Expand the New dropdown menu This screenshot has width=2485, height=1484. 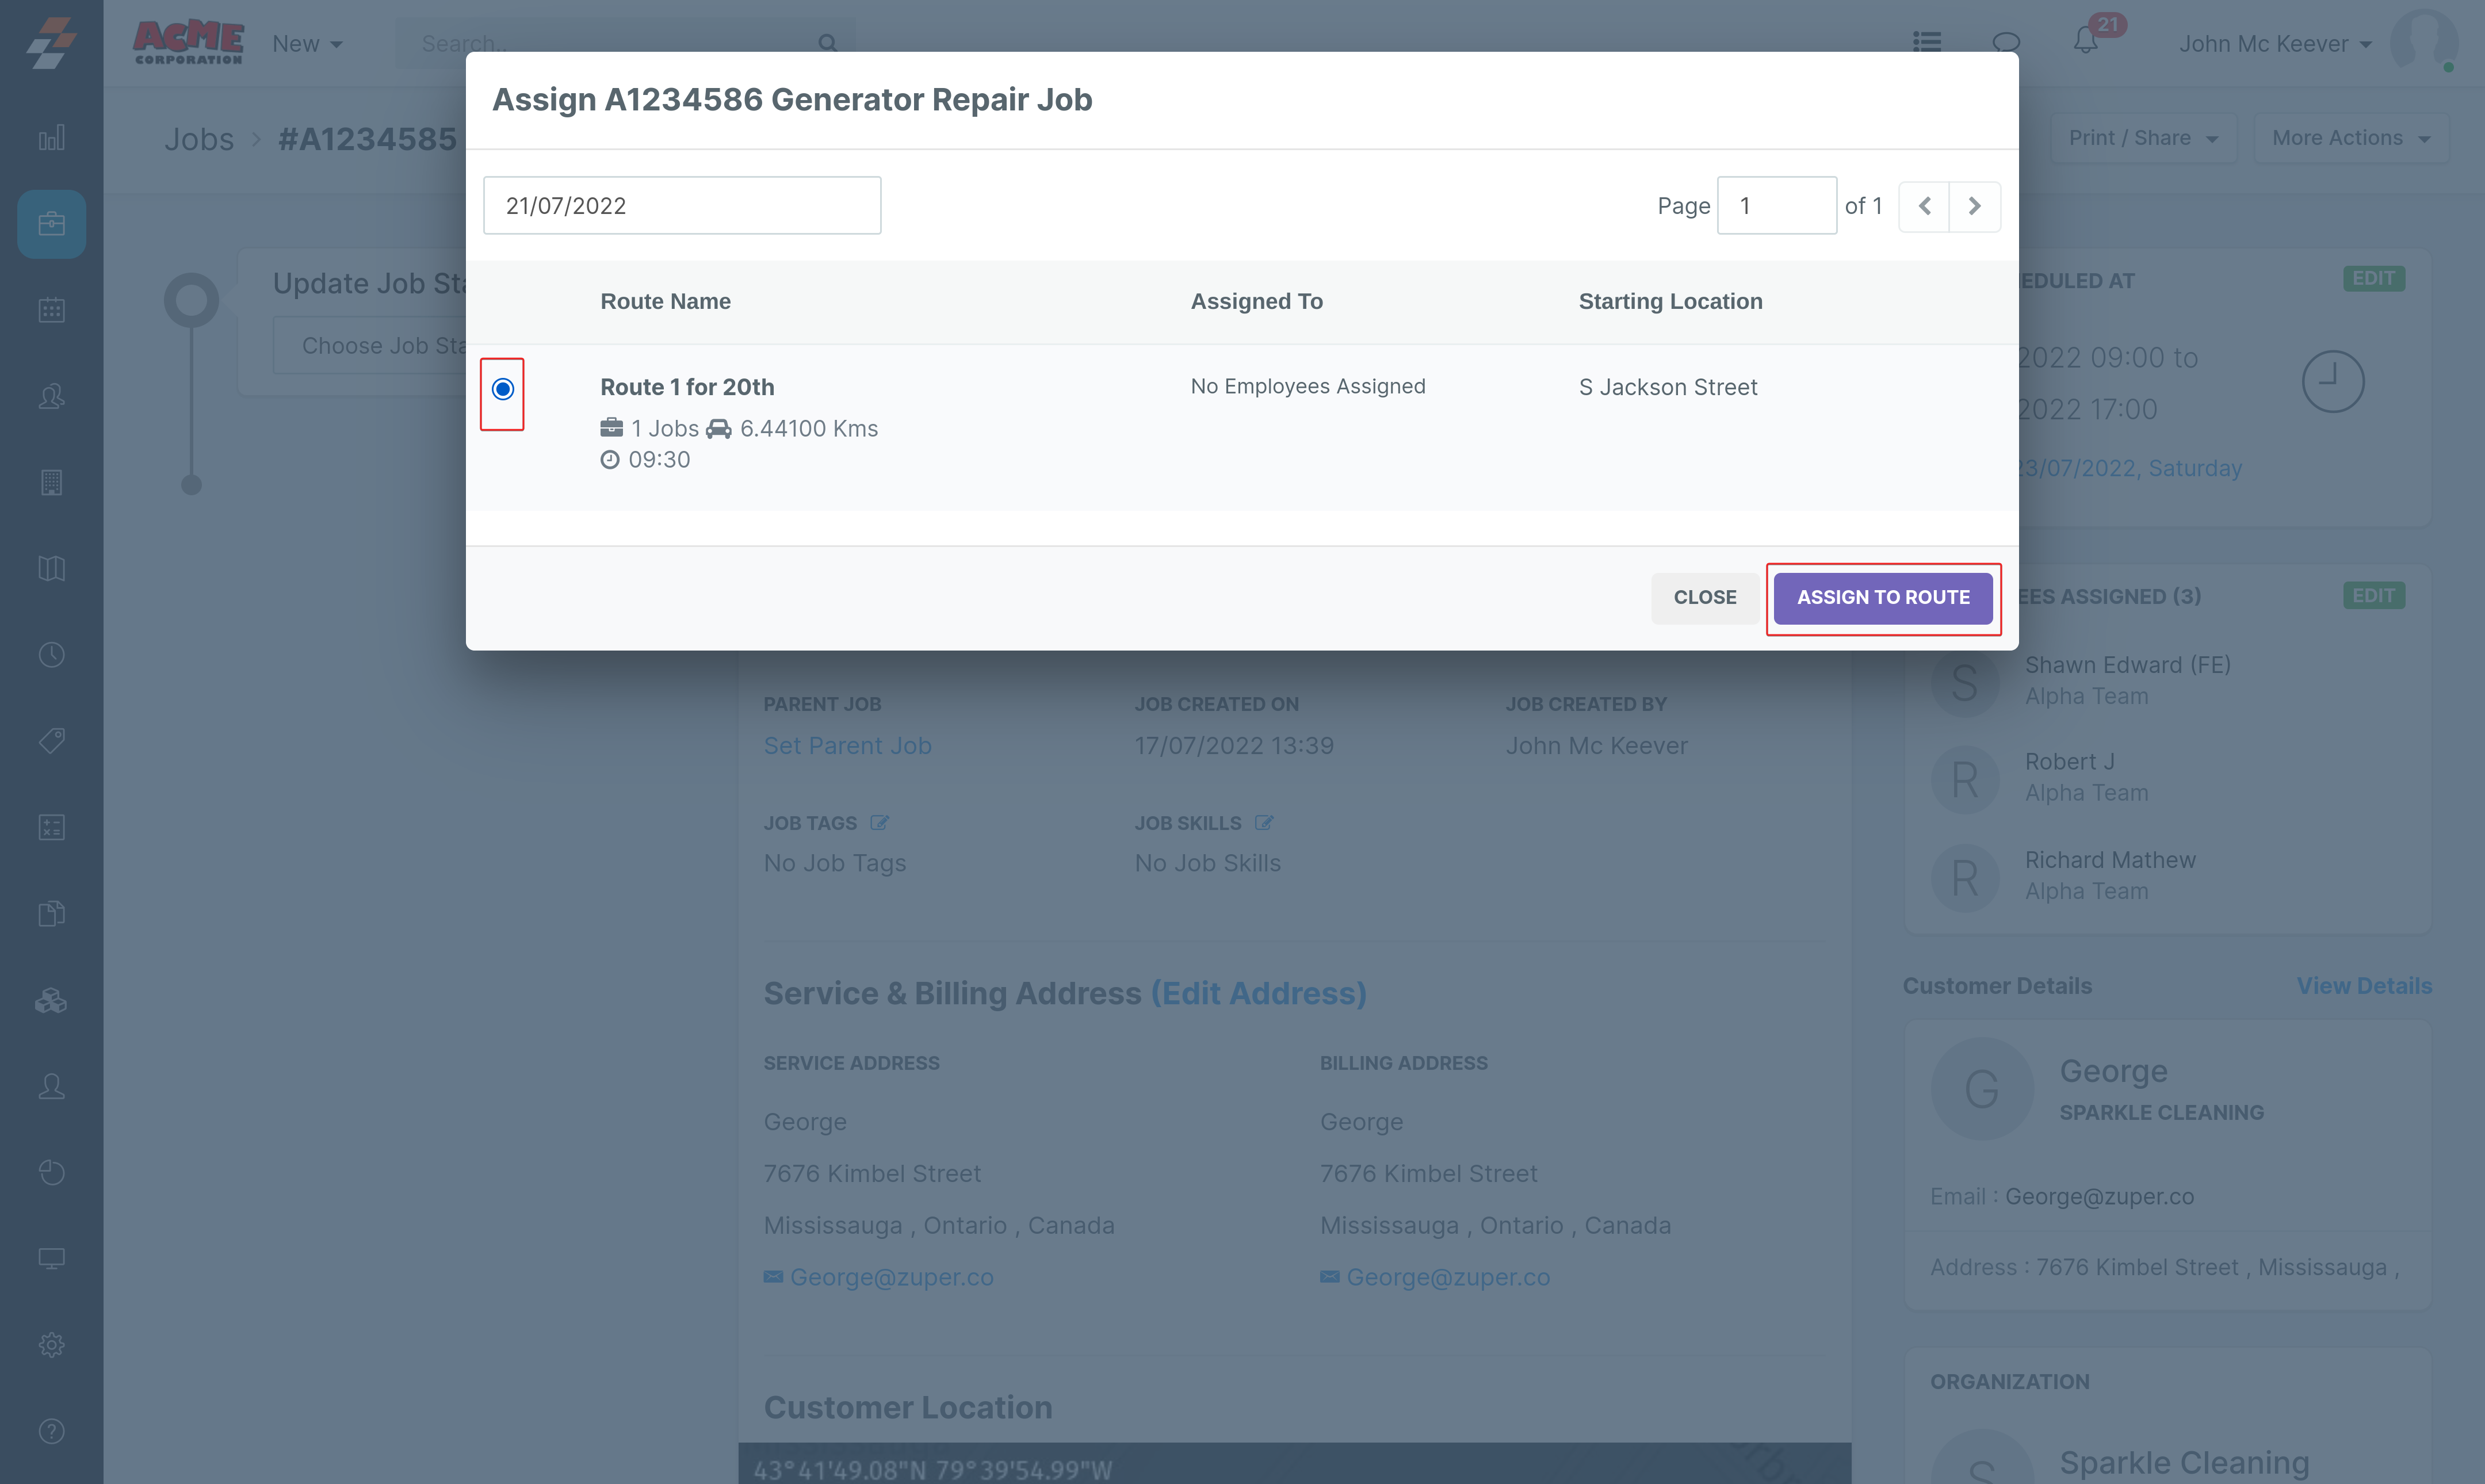click(307, 44)
